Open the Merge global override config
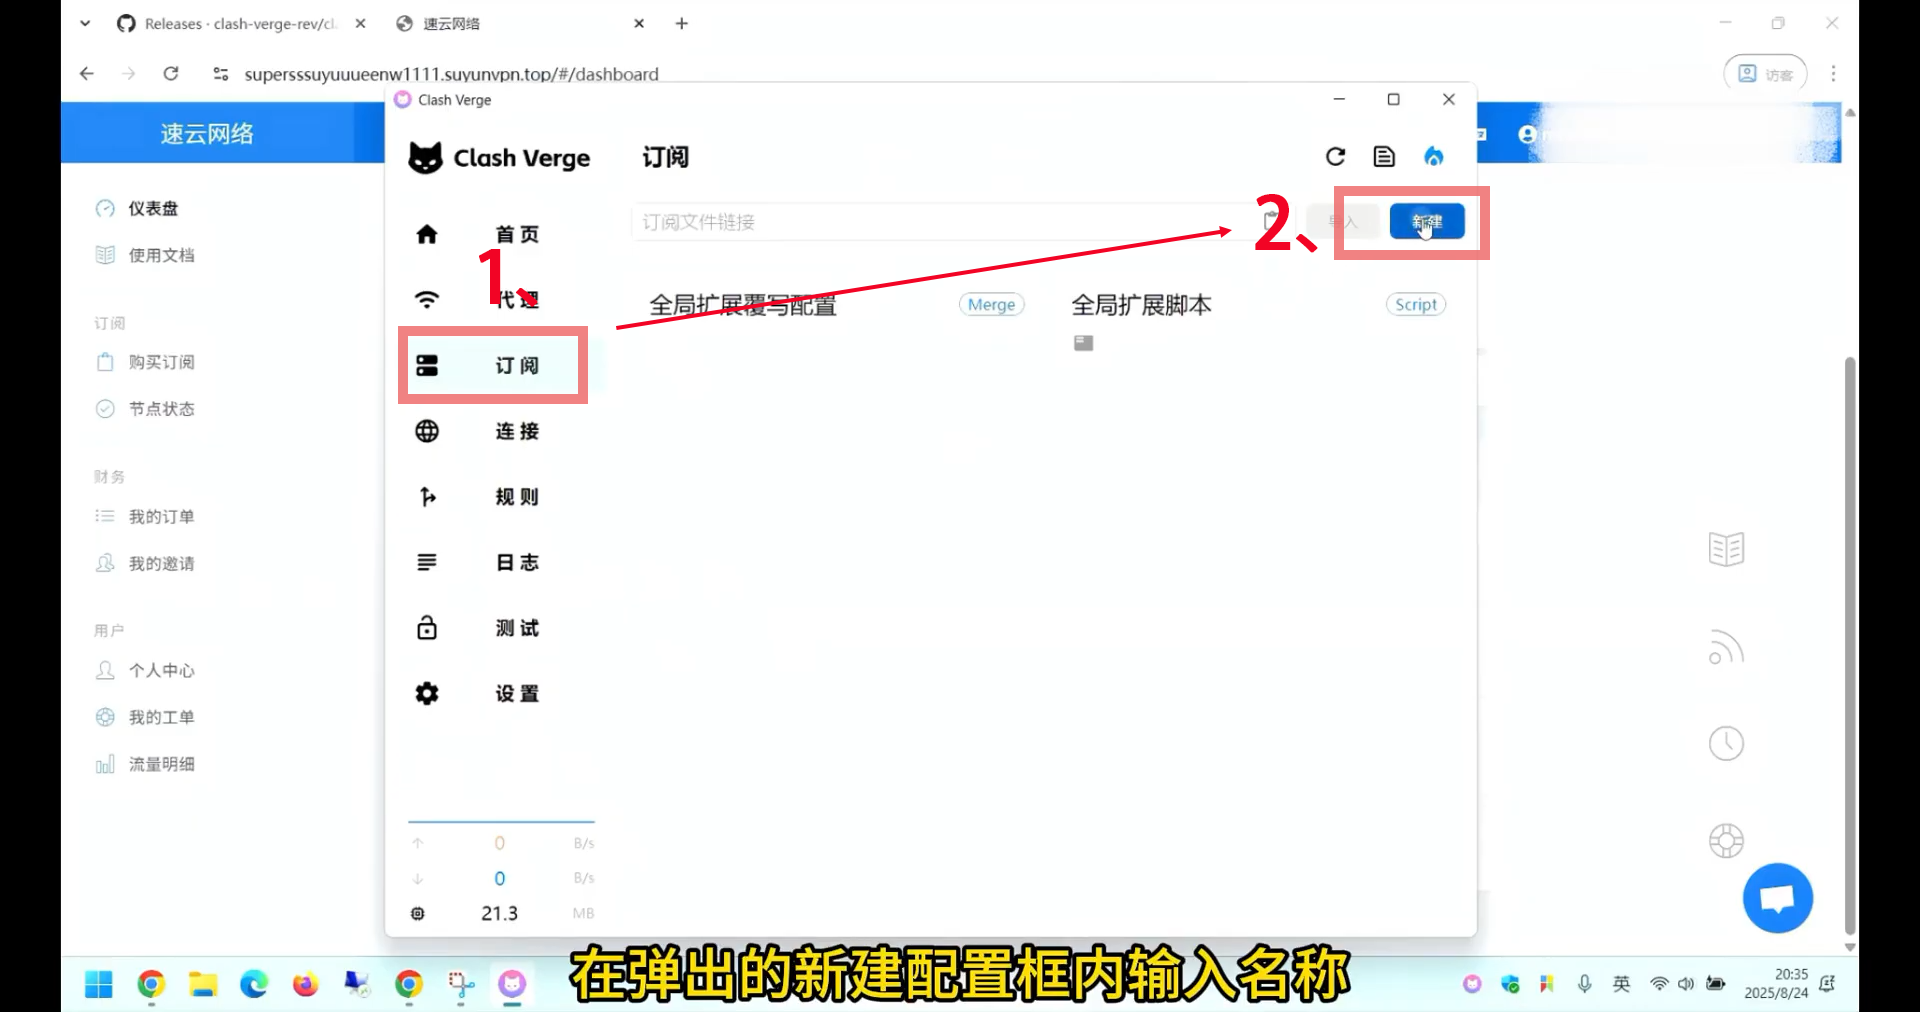 click(x=991, y=305)
